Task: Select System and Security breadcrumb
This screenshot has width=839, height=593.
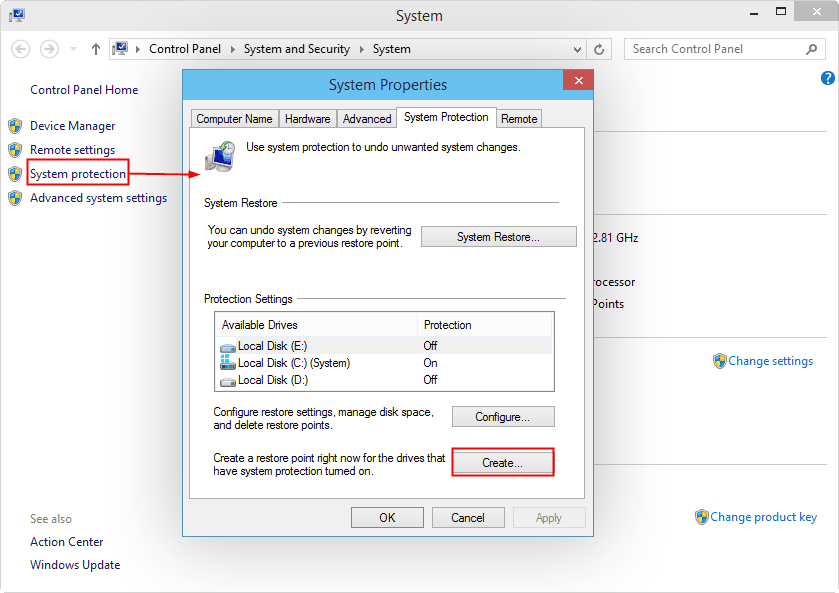Action: (297, 49)
